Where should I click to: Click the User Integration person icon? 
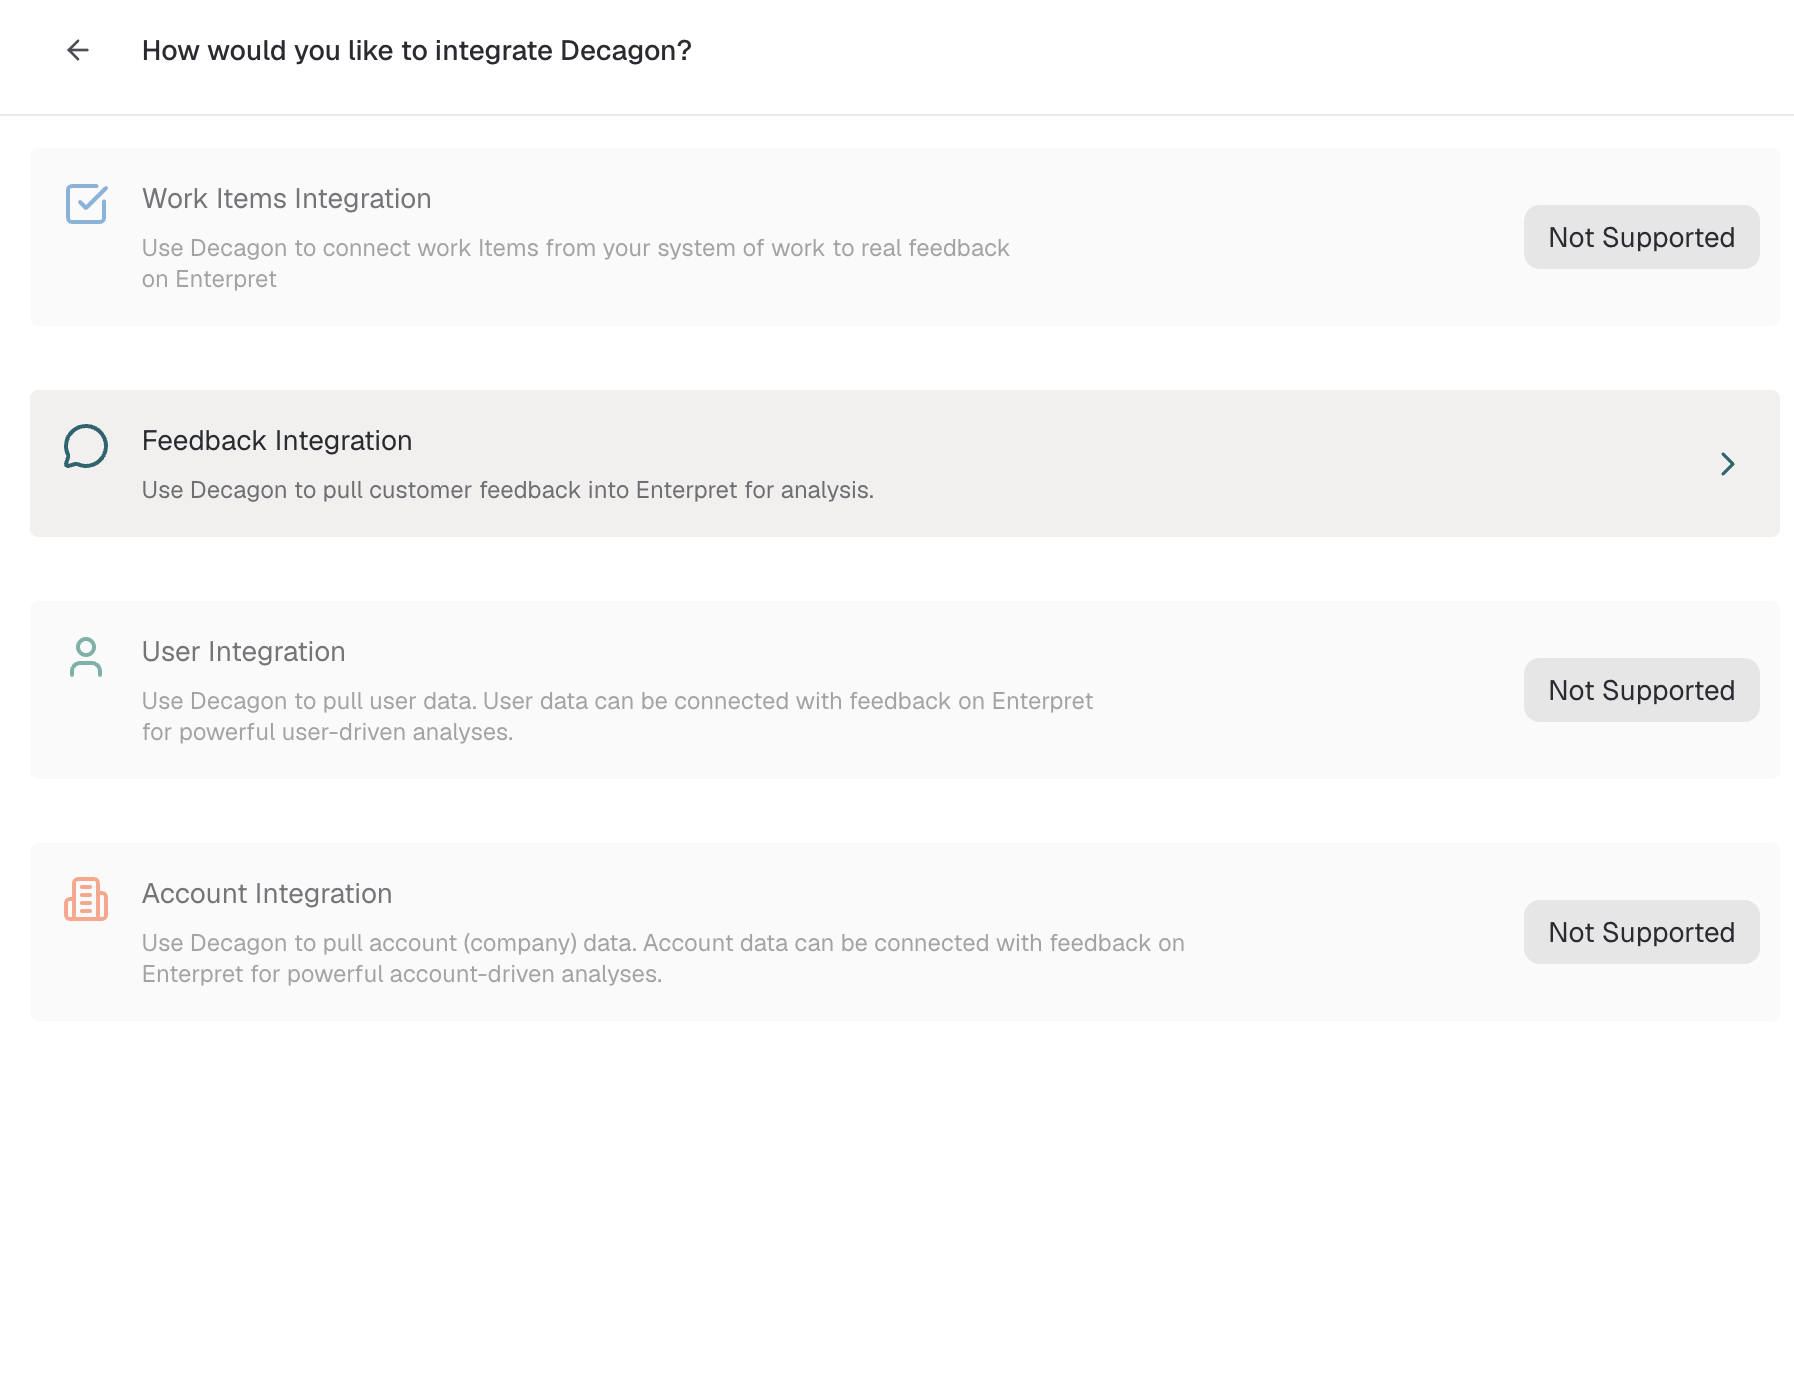pyautogui.click(x=86, y=657)
